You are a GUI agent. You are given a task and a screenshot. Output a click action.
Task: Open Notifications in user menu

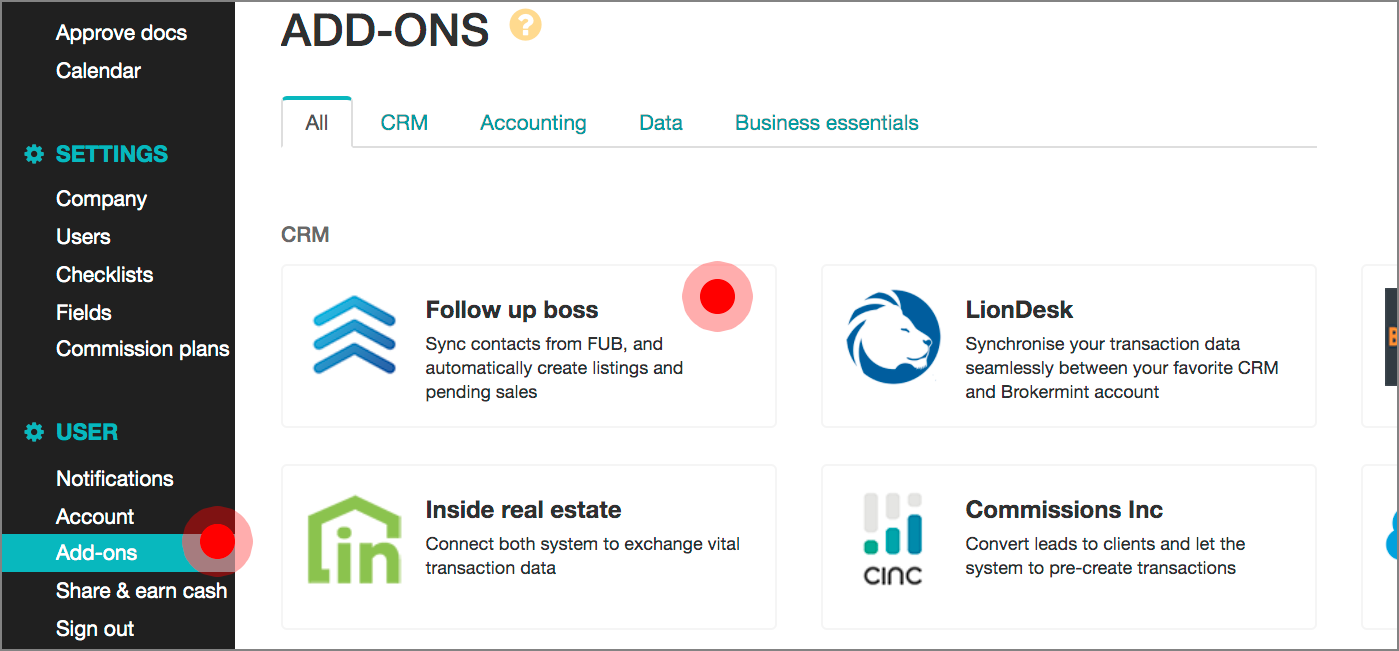pos(114,479)
